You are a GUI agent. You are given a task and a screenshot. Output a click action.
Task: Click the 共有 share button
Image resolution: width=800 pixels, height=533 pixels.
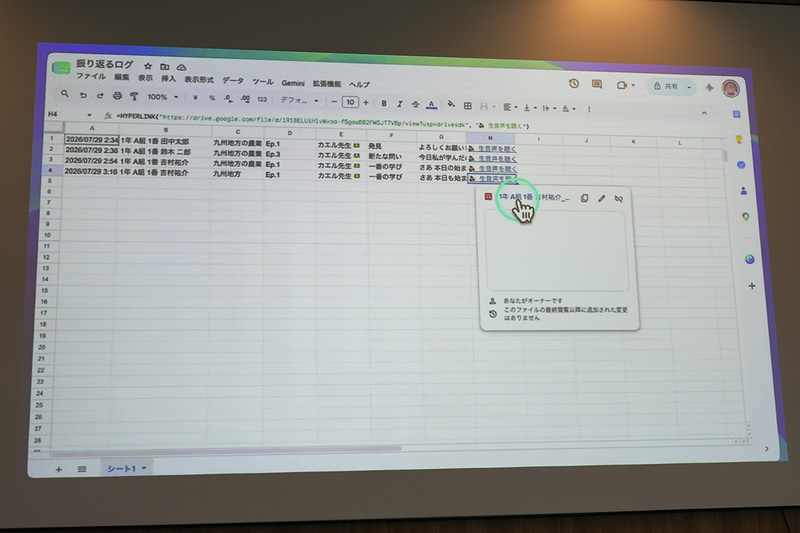[666, 86]
